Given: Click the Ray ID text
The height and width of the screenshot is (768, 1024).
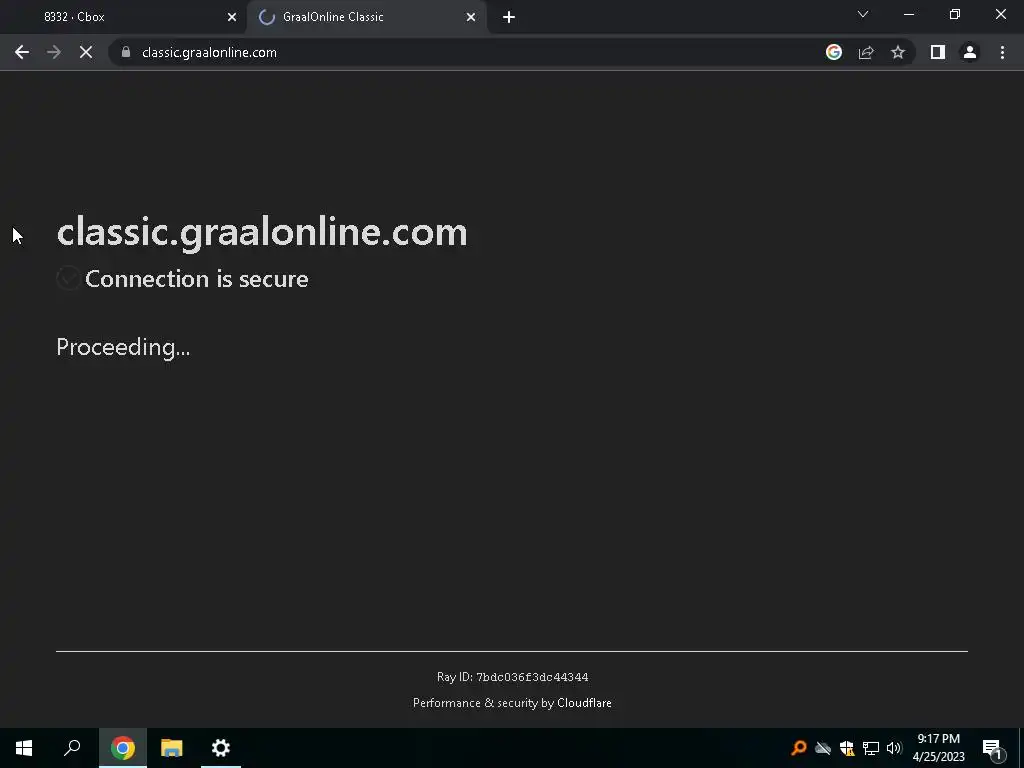Looking at the screenshot, I should 513,677.
